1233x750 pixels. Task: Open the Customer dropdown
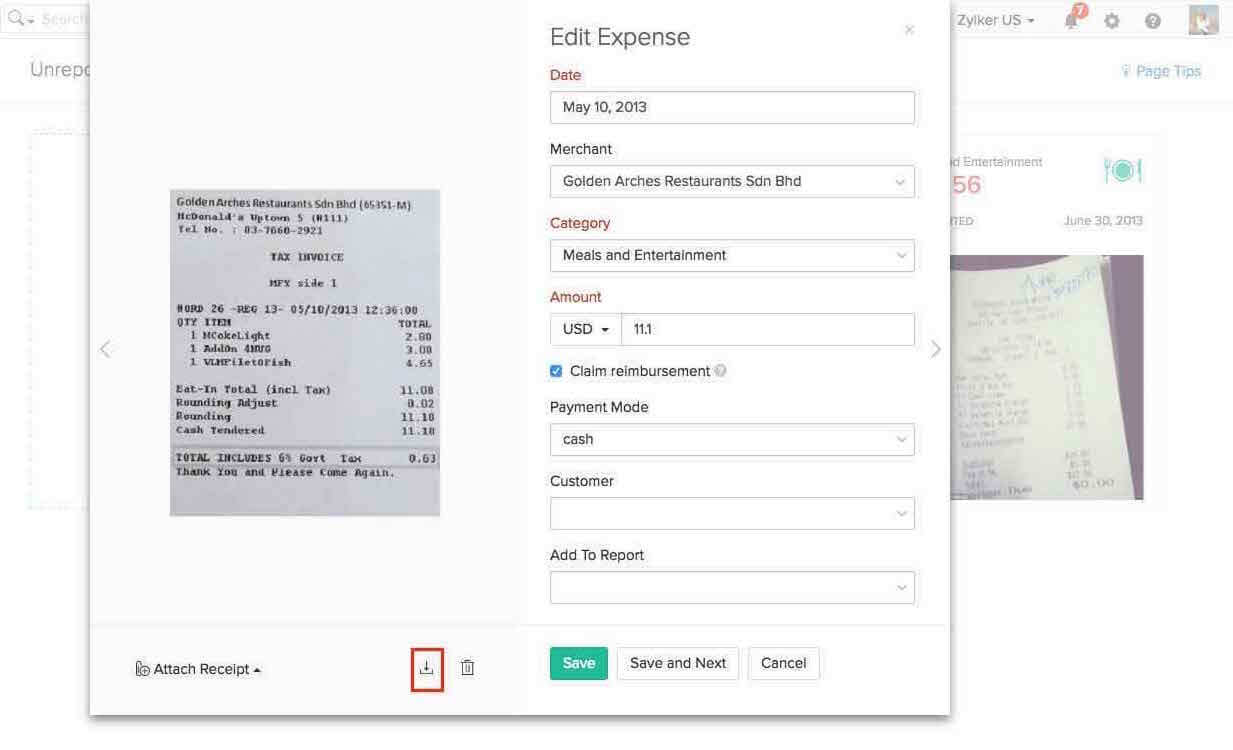732,513
